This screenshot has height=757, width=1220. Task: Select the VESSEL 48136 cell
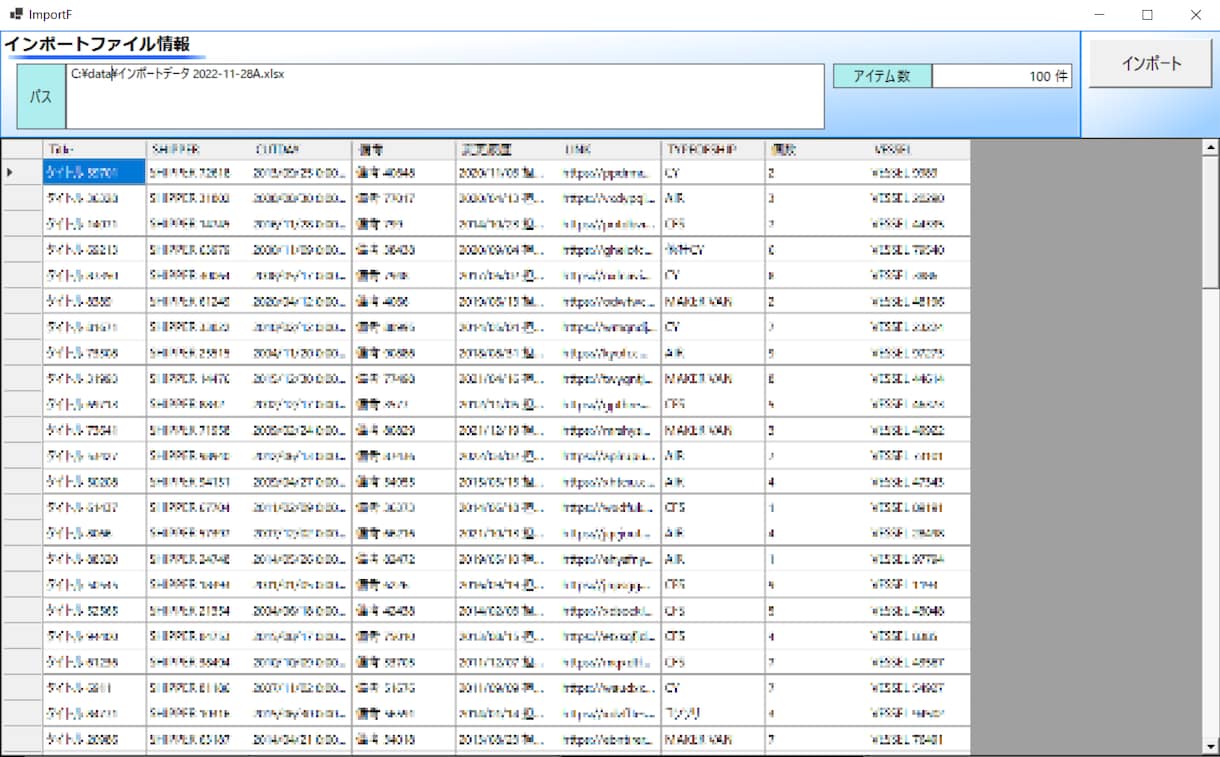(918, 301)
